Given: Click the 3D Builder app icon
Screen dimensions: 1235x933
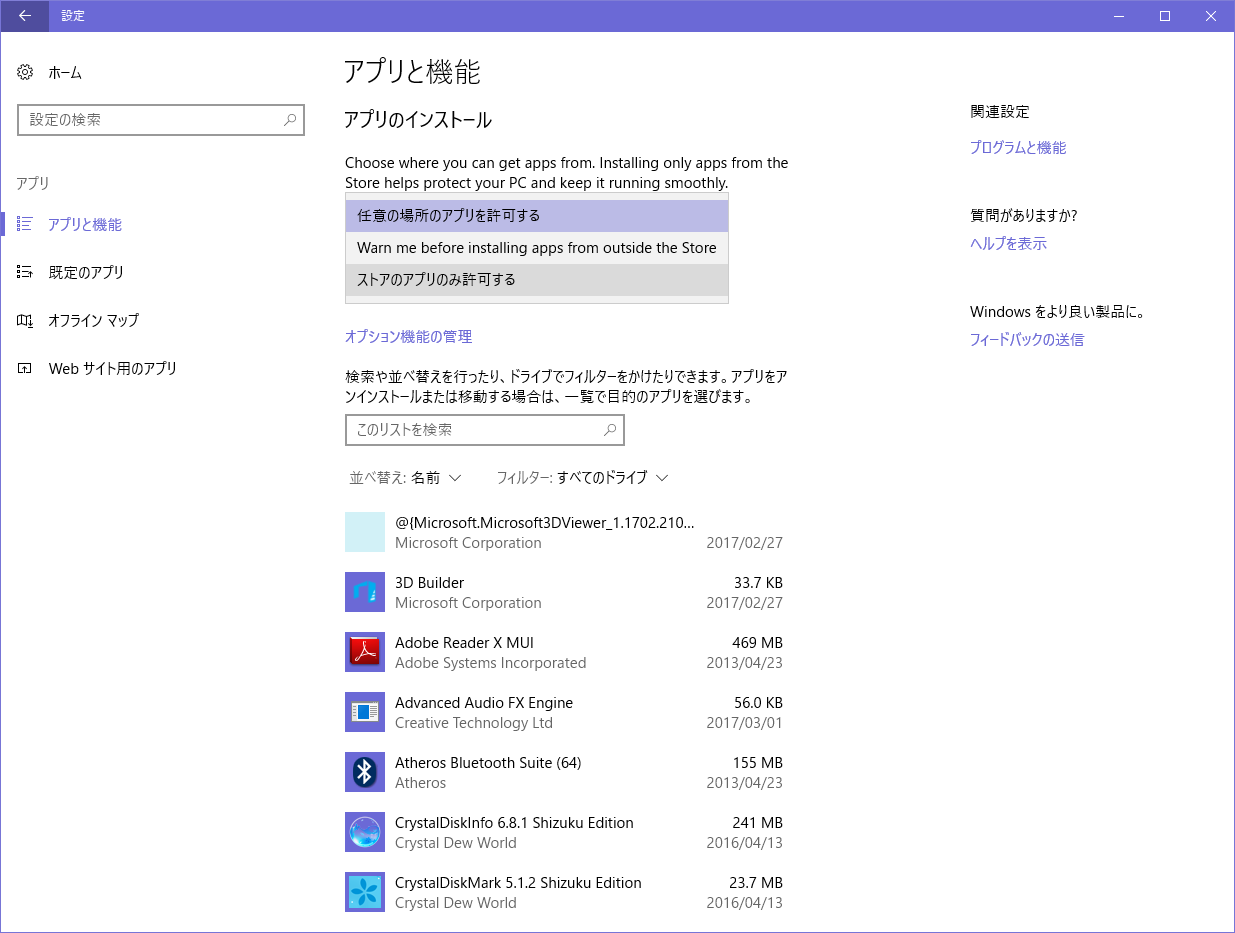Looking at the screenshot, I should [365, 592].
